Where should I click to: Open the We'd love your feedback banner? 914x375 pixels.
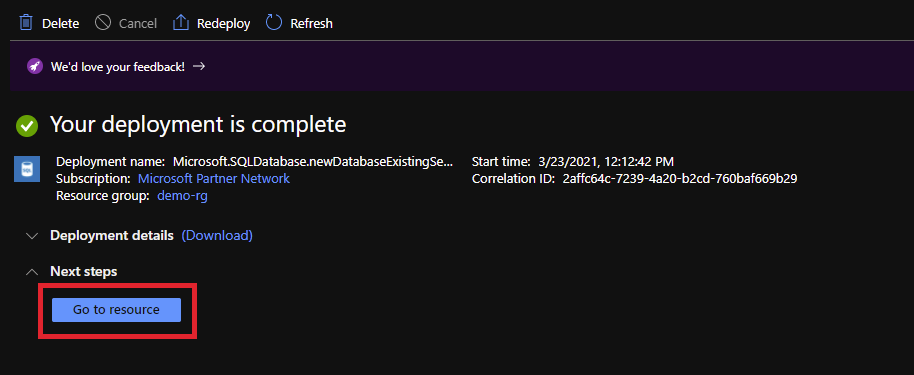pos(118,66)
